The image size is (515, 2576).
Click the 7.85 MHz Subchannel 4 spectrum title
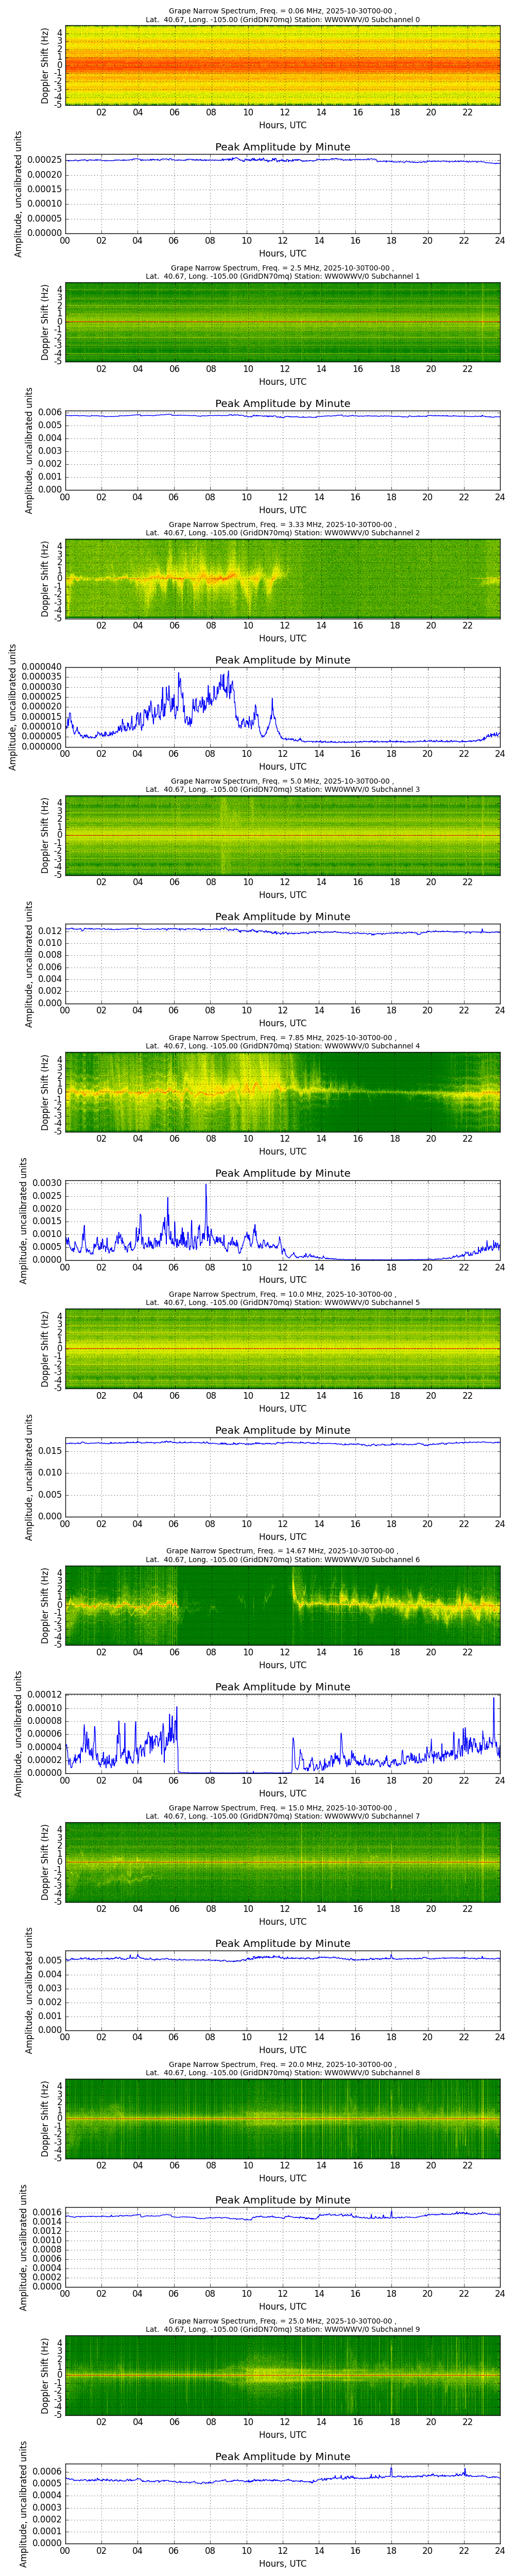[x=283, y=1042]
